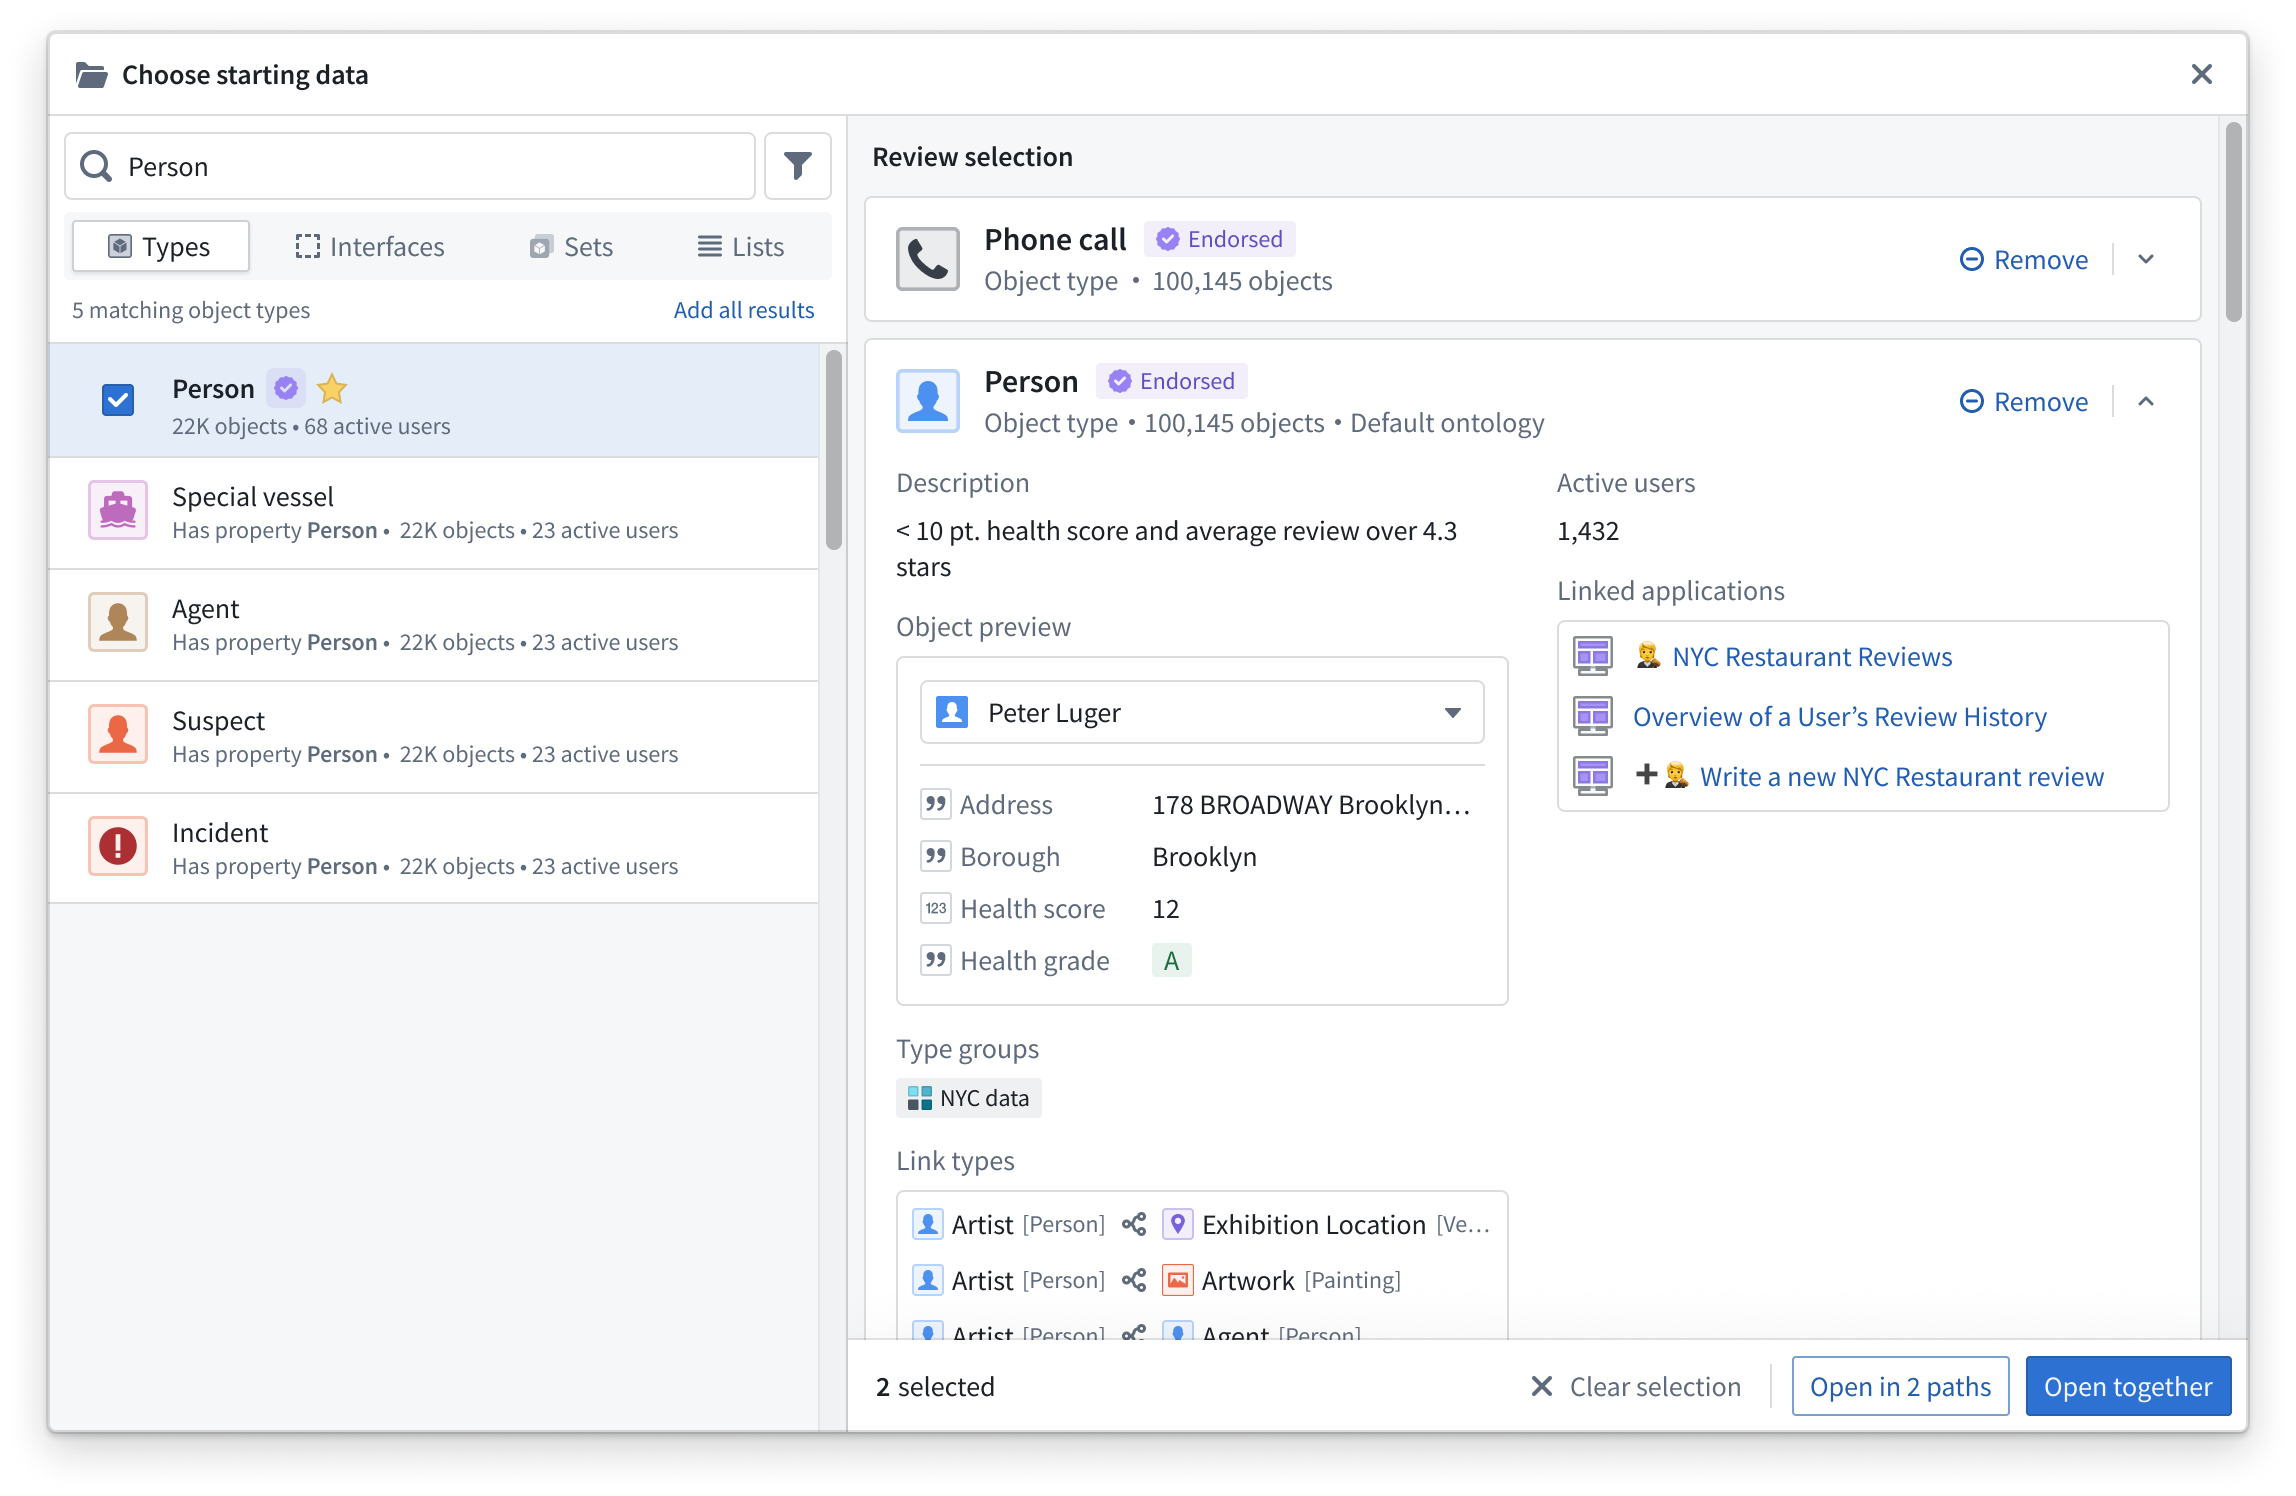Viewport: 2296px width, 1496px height.
Task: Click the Person search input field
Action: [x=430, y=166]
